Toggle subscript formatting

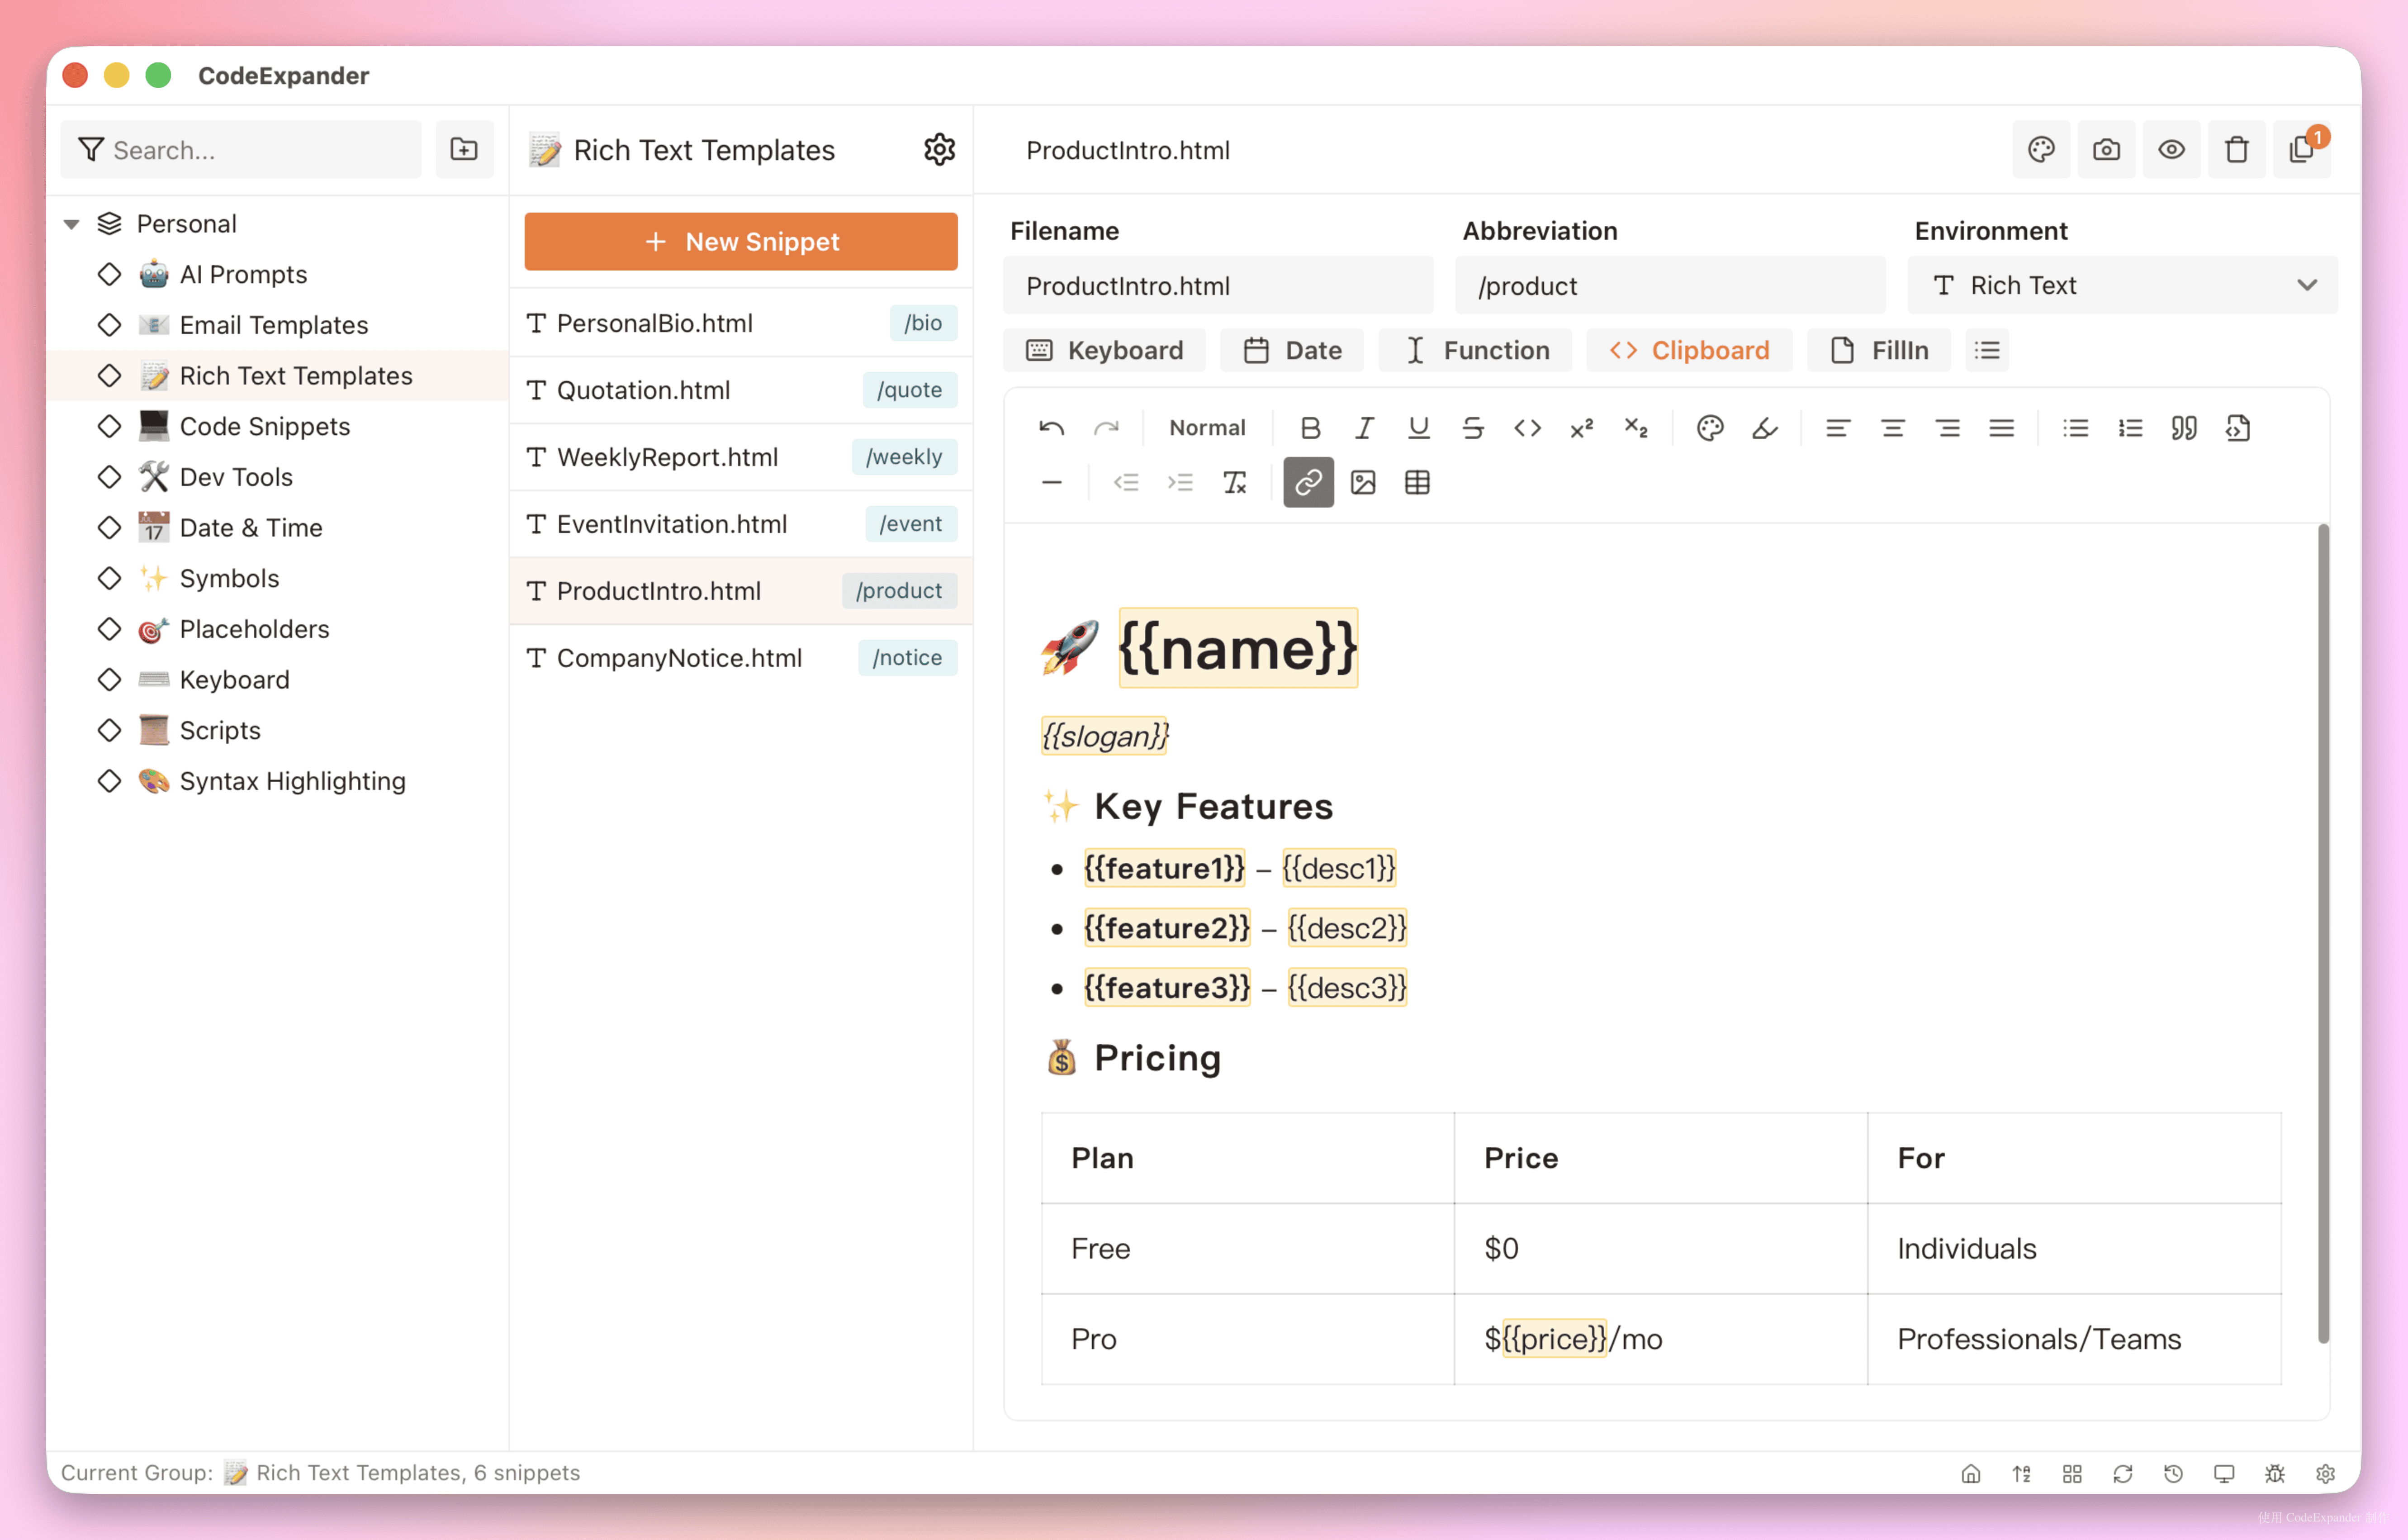(x=1636, y=428)
